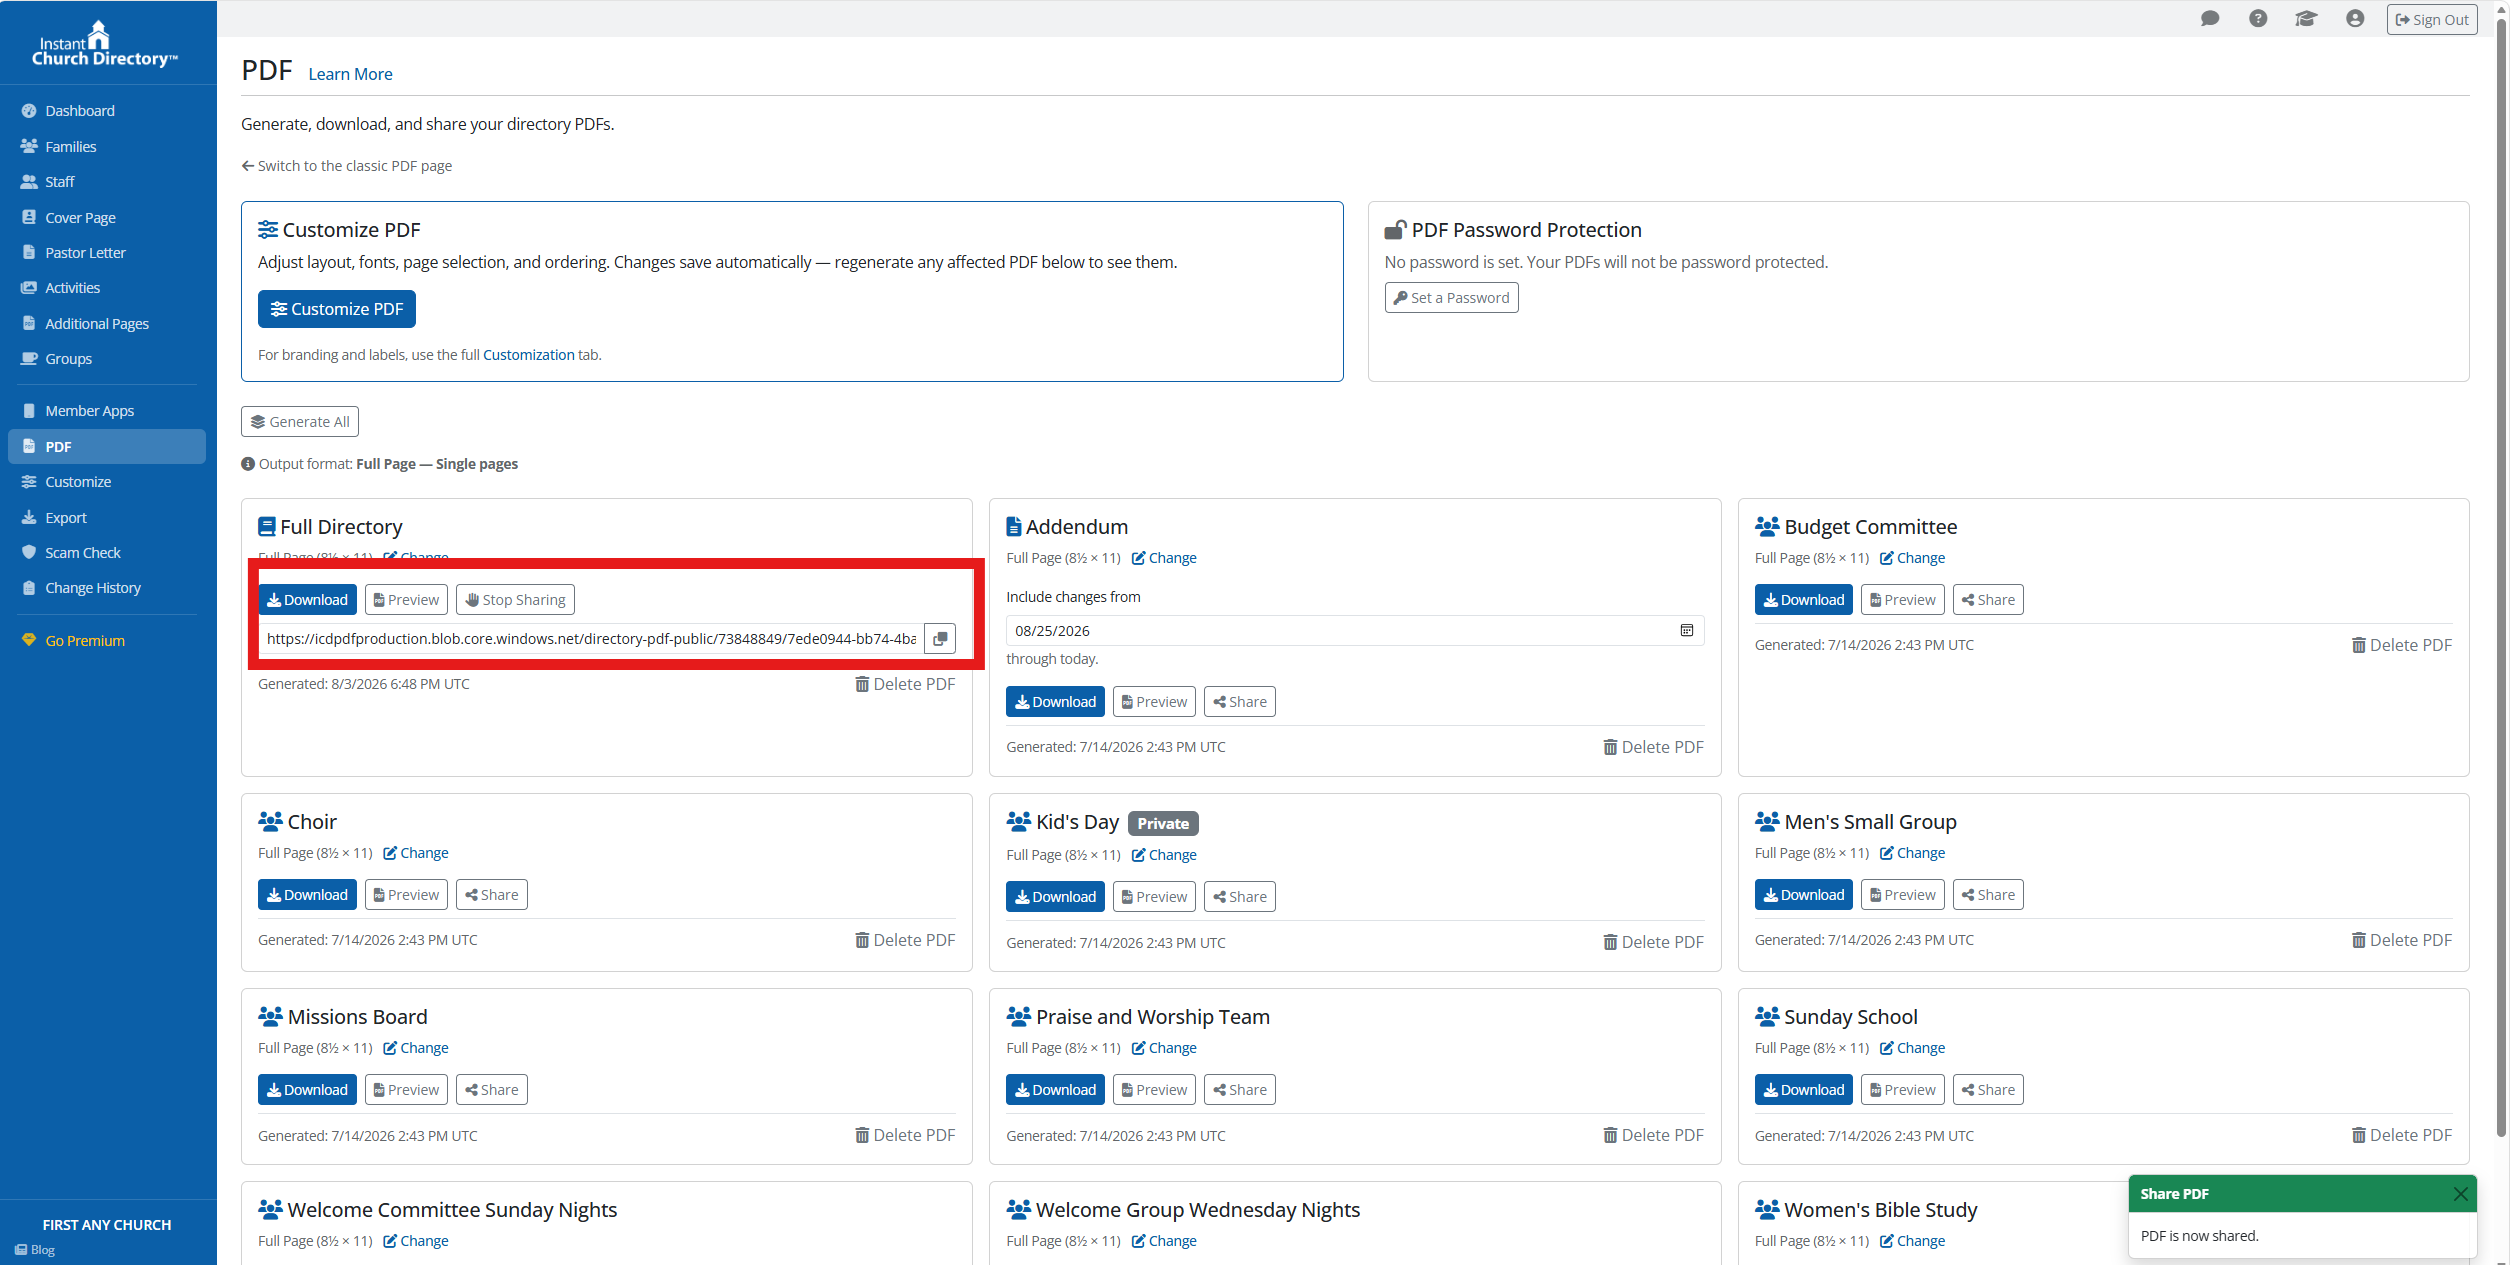Image resolution: width=2511 pixels, height=1265 pixels.
Task: Open Activities in the sidebar
Action: tap(107, 288)
